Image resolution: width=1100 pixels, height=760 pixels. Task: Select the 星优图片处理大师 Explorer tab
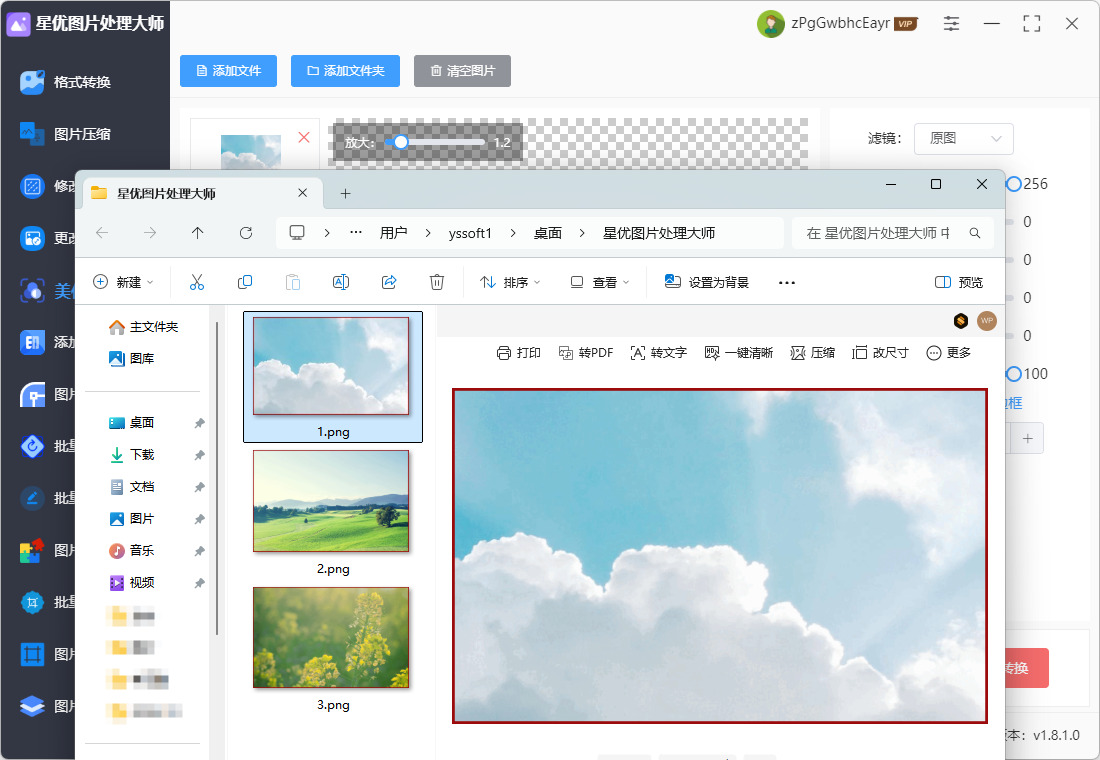click(202, 193)
